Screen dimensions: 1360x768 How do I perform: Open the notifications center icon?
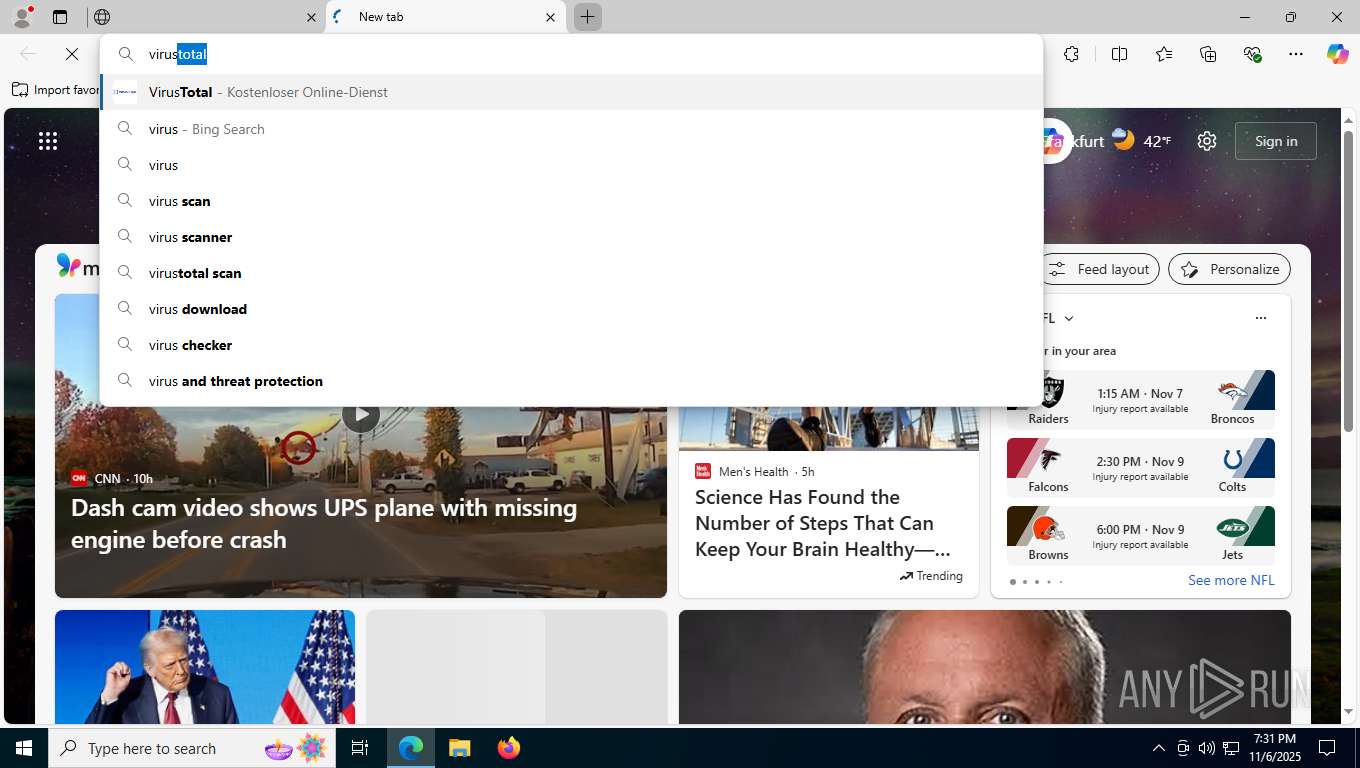pos(1327,748)
